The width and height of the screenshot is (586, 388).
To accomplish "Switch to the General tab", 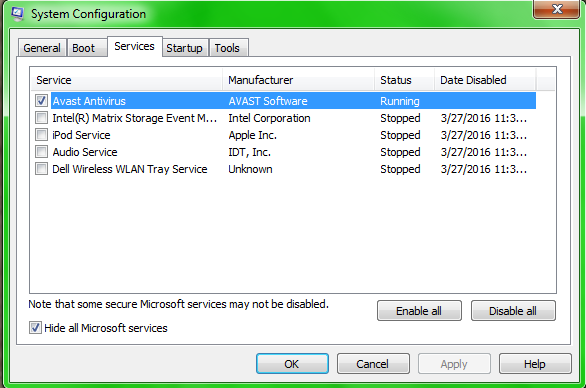I will tap(42, 48).
